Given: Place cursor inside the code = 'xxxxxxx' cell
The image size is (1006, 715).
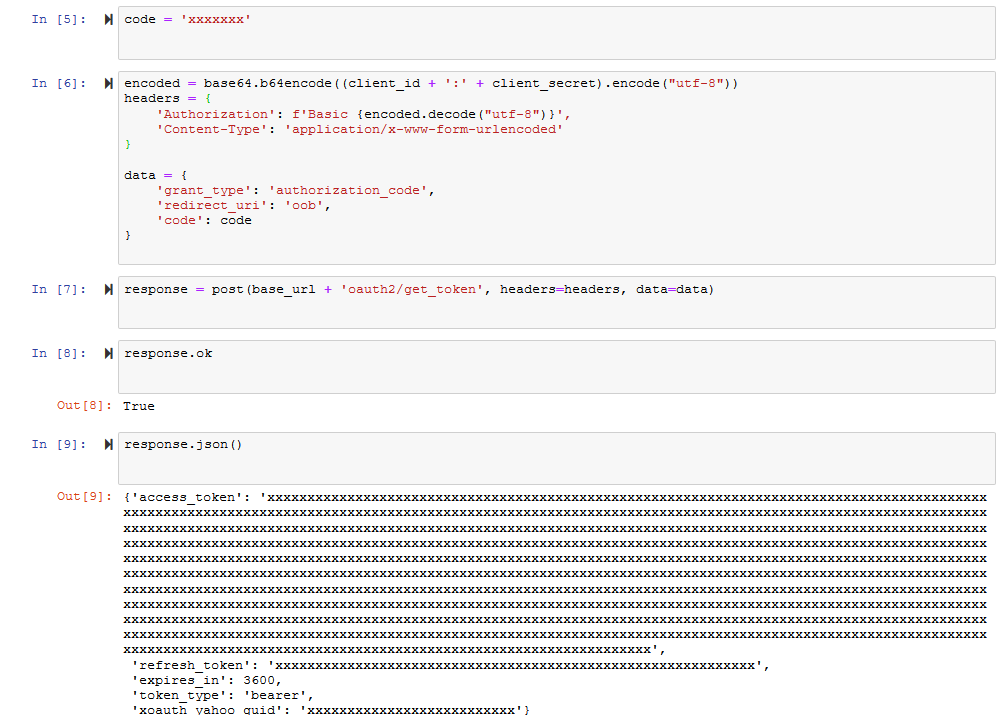Looking at the screenshot, I should tap(250, 19).
